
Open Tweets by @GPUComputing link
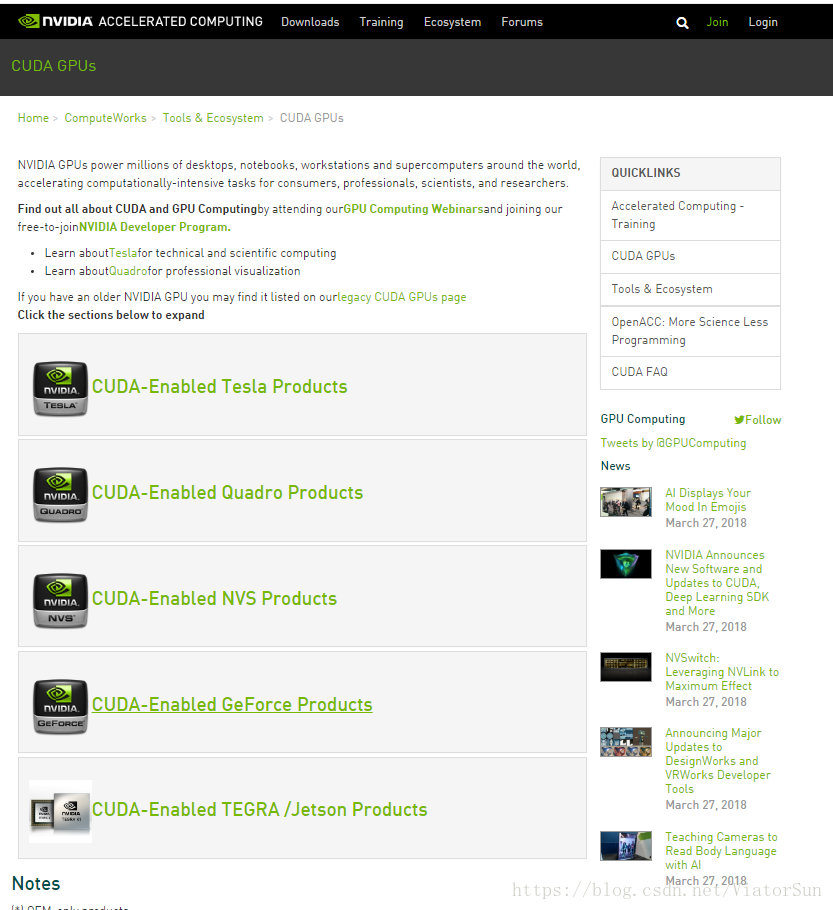coord(673,443)
